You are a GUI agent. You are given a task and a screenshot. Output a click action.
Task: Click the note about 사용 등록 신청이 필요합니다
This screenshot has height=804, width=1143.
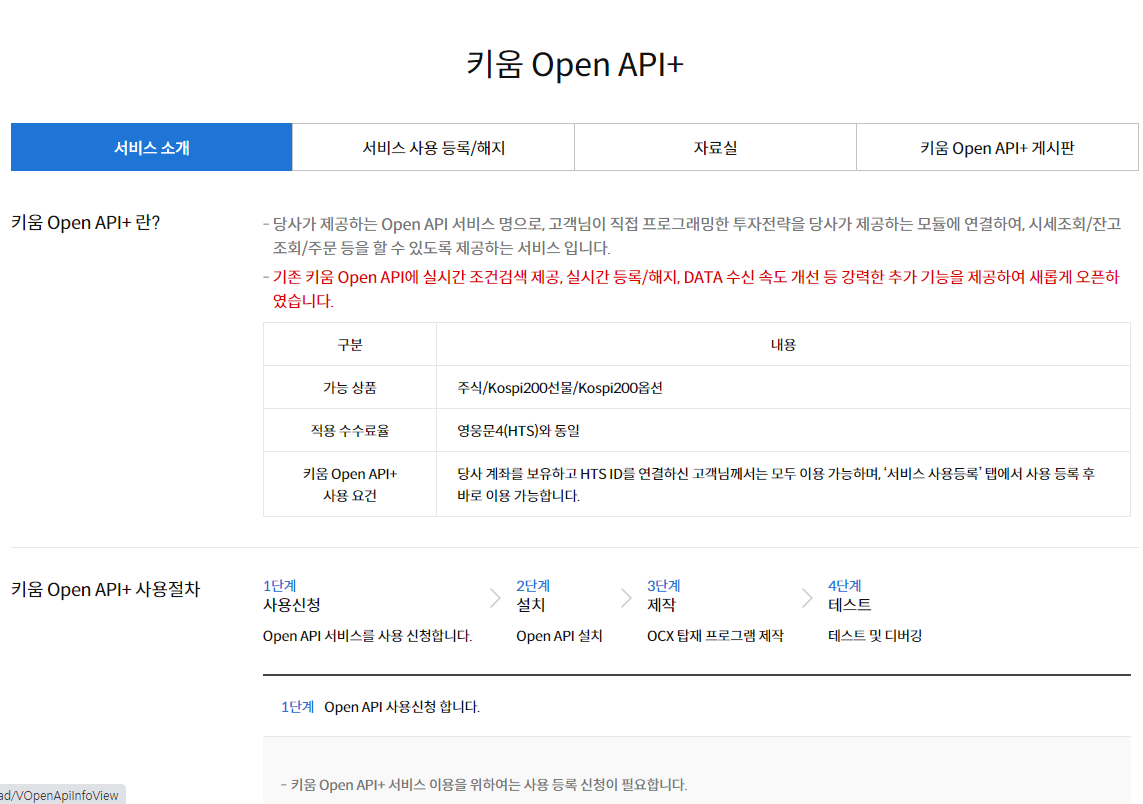pos(484,785)
